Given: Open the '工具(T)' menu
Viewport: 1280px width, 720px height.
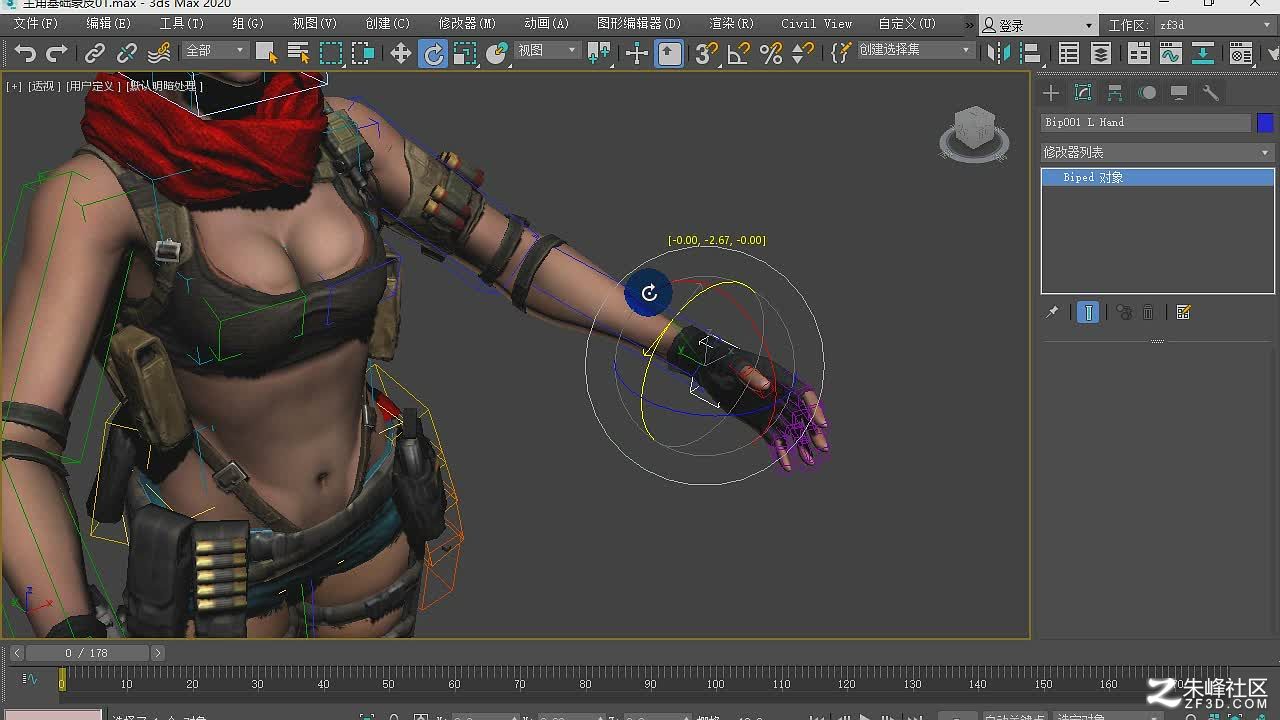Looking at the screenshot, I should click(x=181, y=23).
